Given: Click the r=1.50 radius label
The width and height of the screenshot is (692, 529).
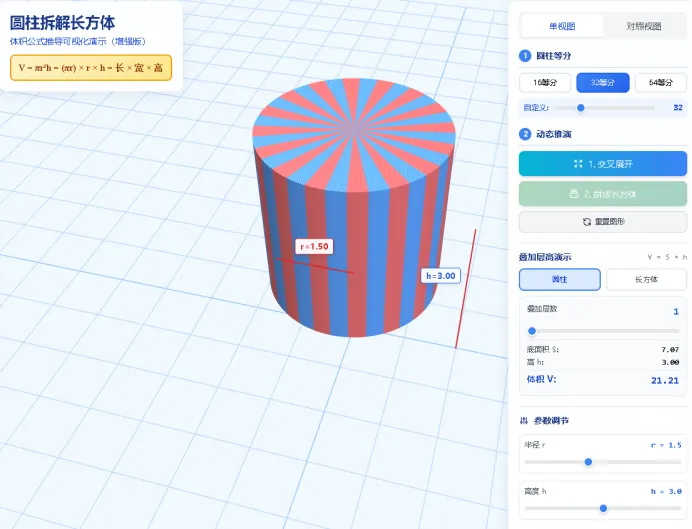Looking at the screenshot, I should point(314,246).
